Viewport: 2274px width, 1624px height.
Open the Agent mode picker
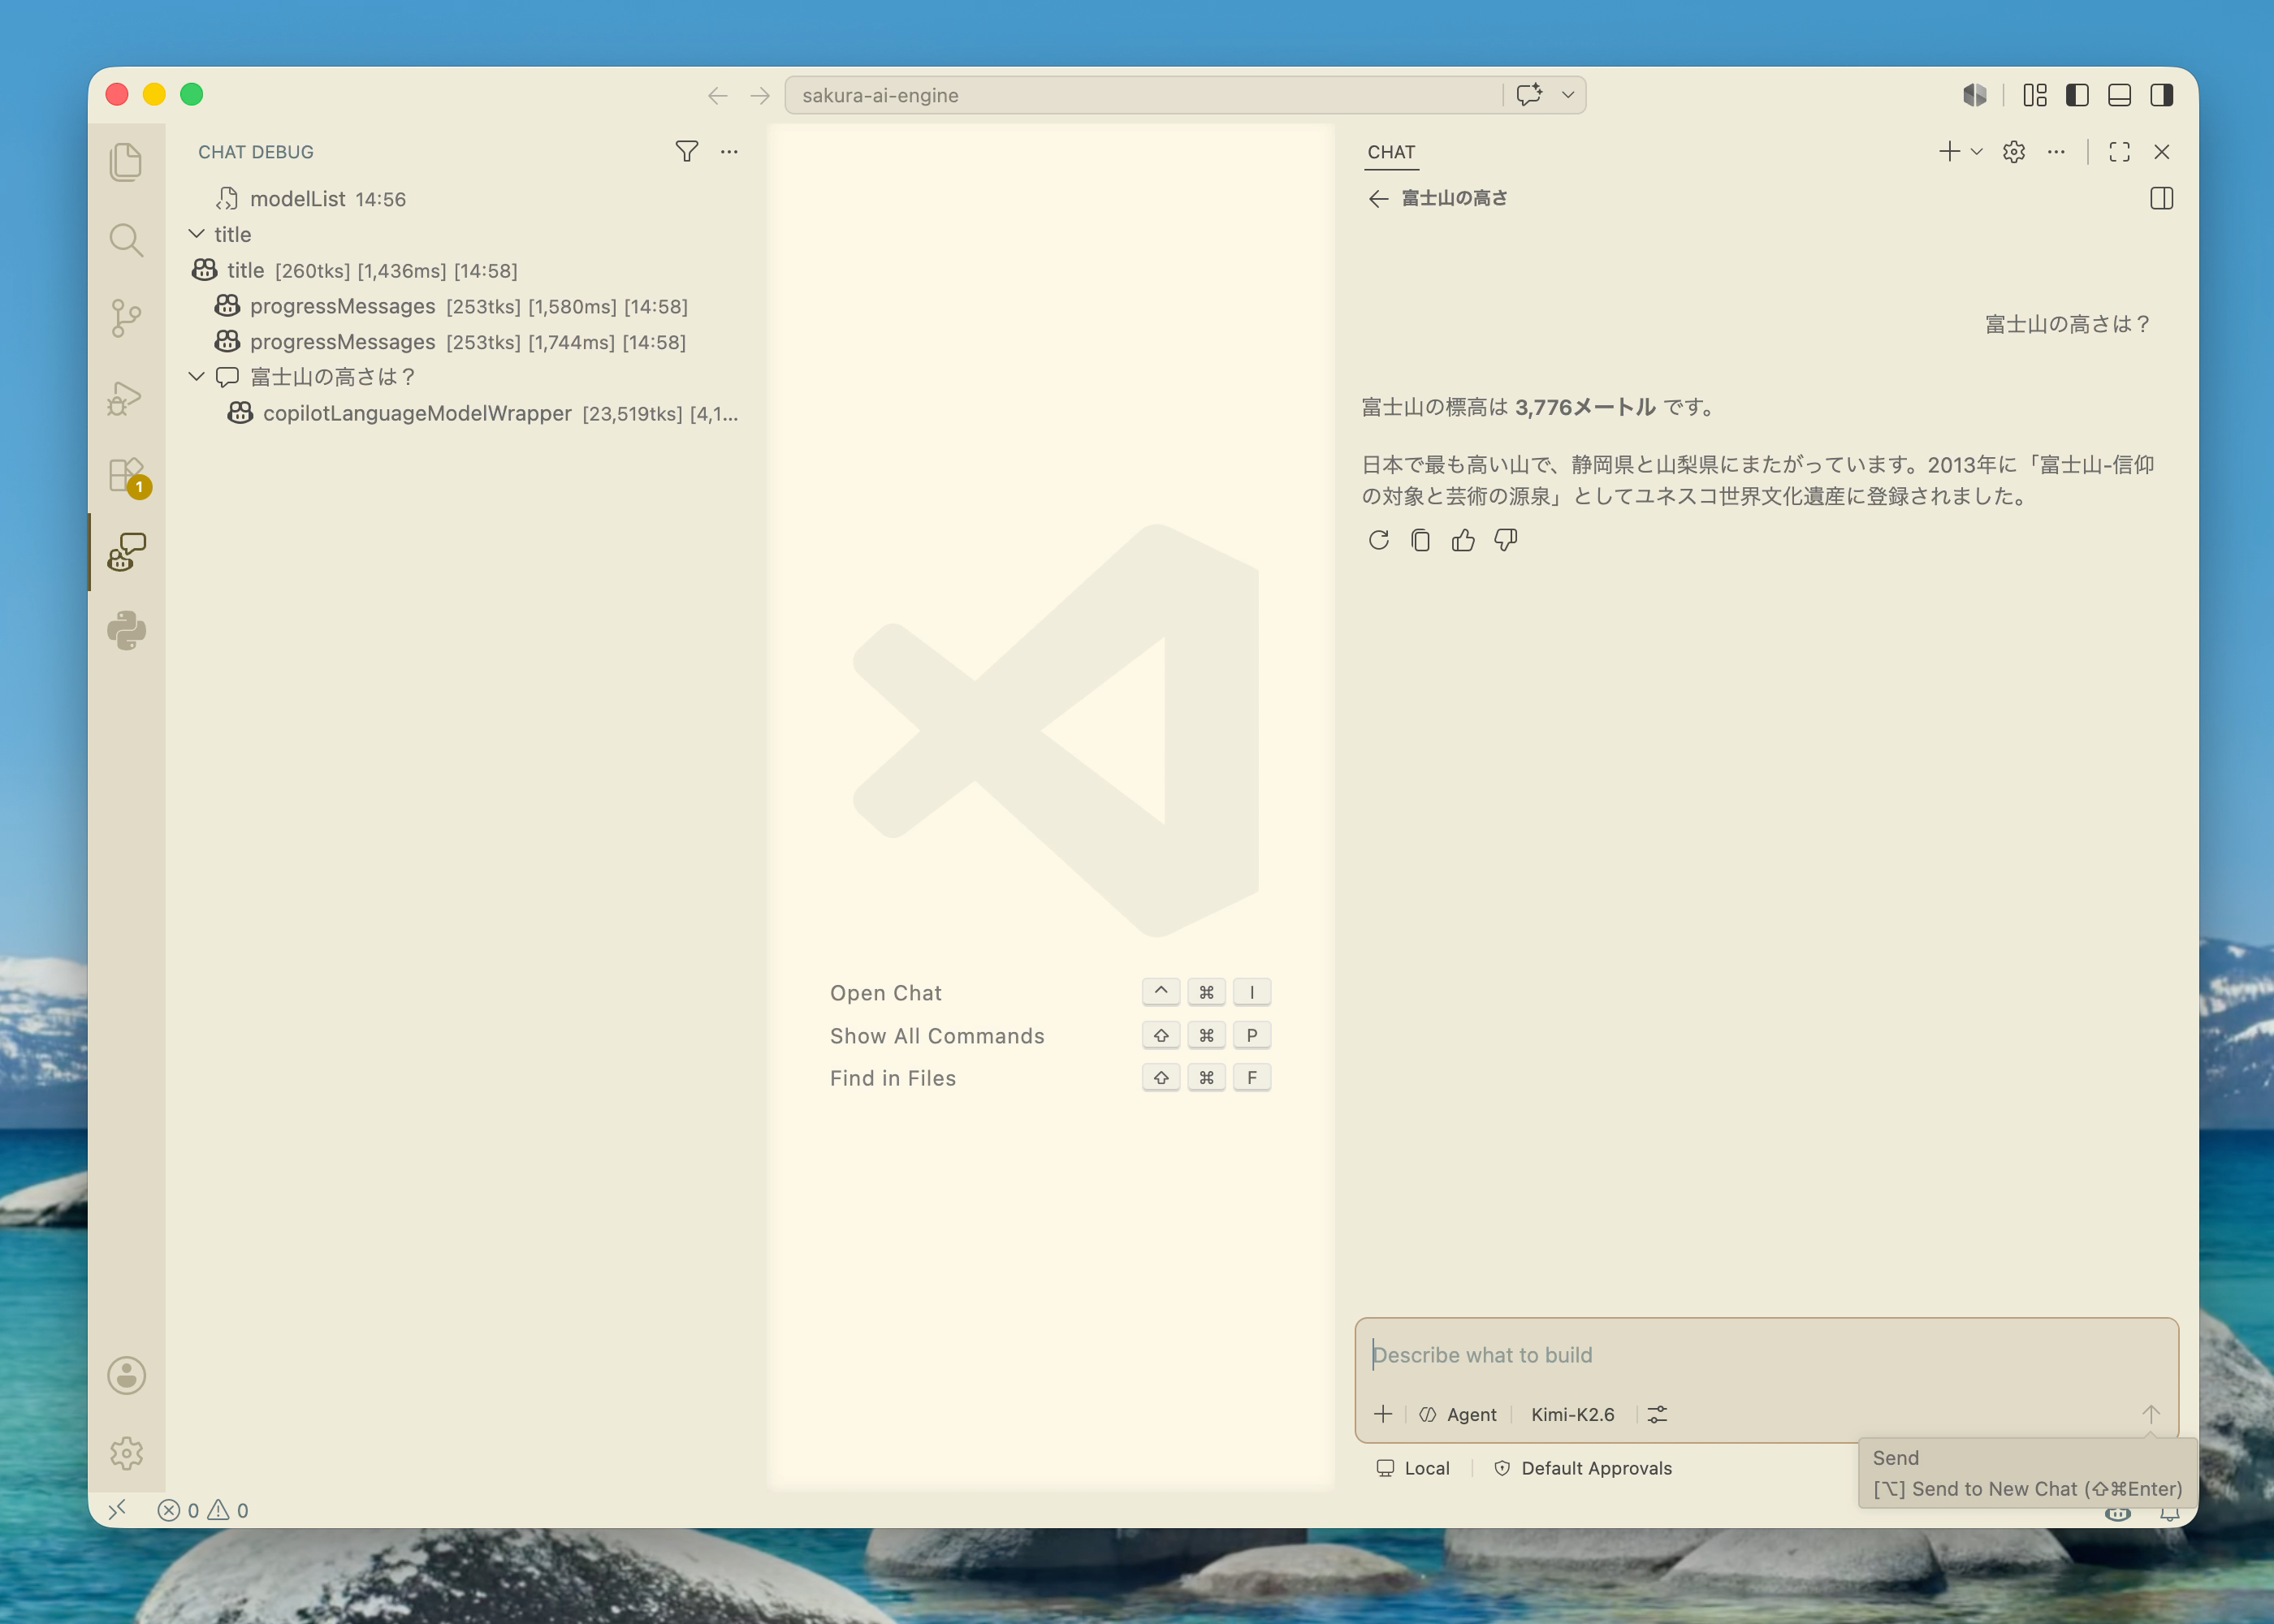point(1458,1414)
